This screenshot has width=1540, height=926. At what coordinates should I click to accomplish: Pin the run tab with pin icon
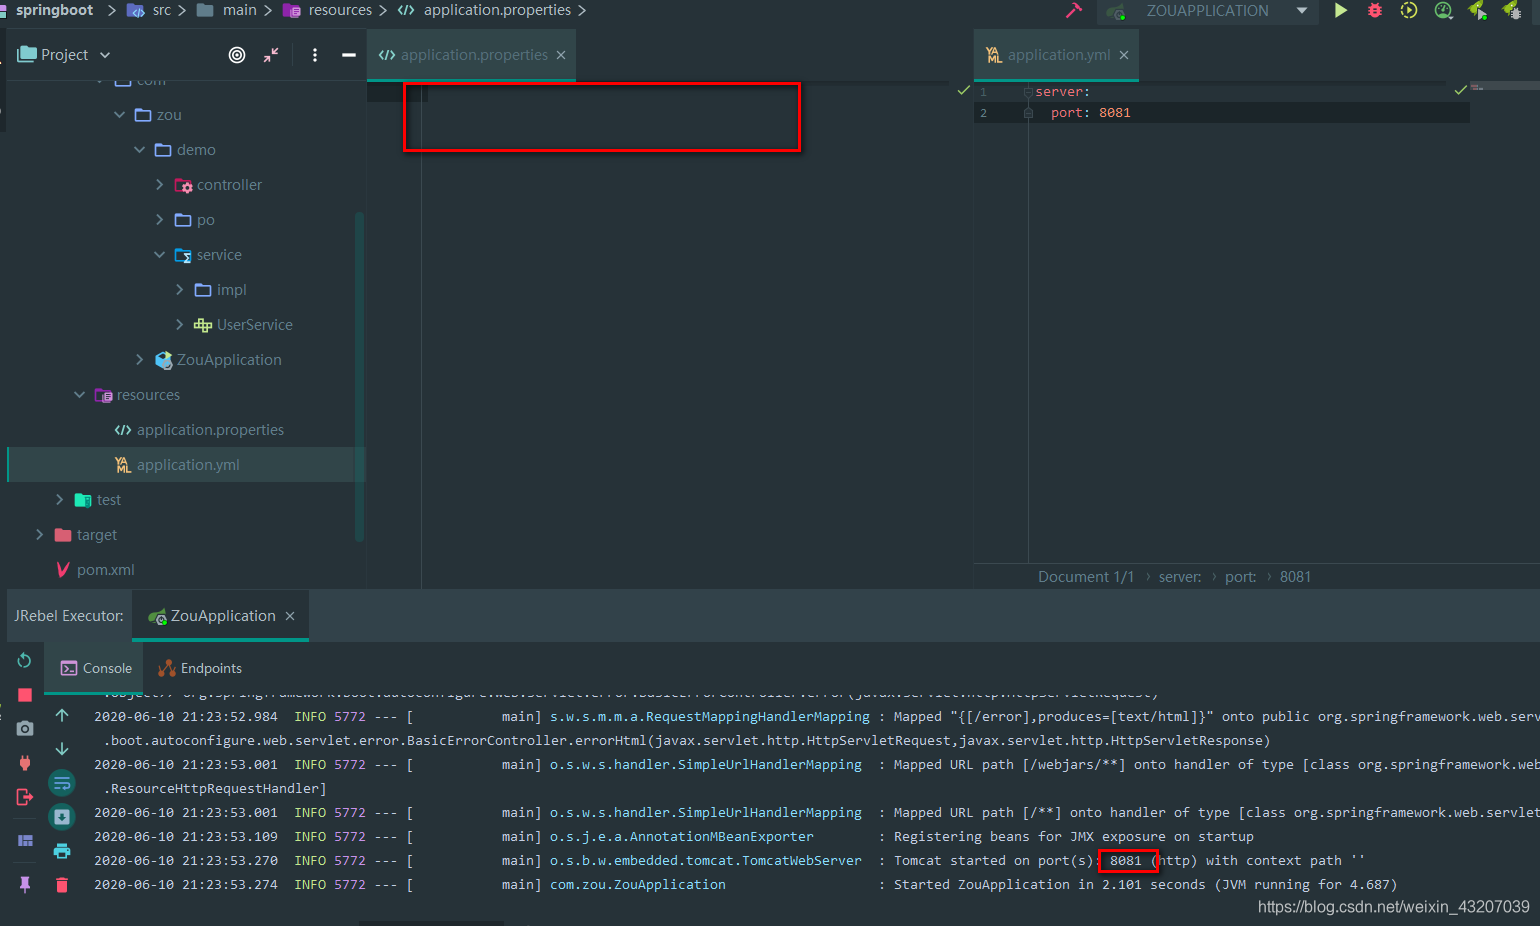point(25,884)
